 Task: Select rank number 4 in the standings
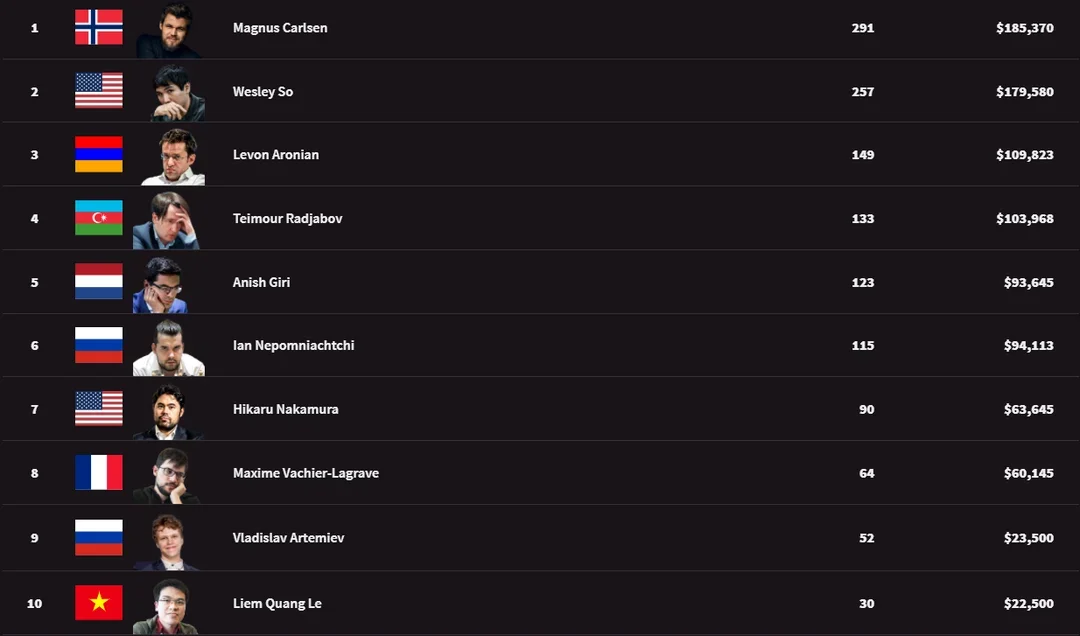(34, 218)
